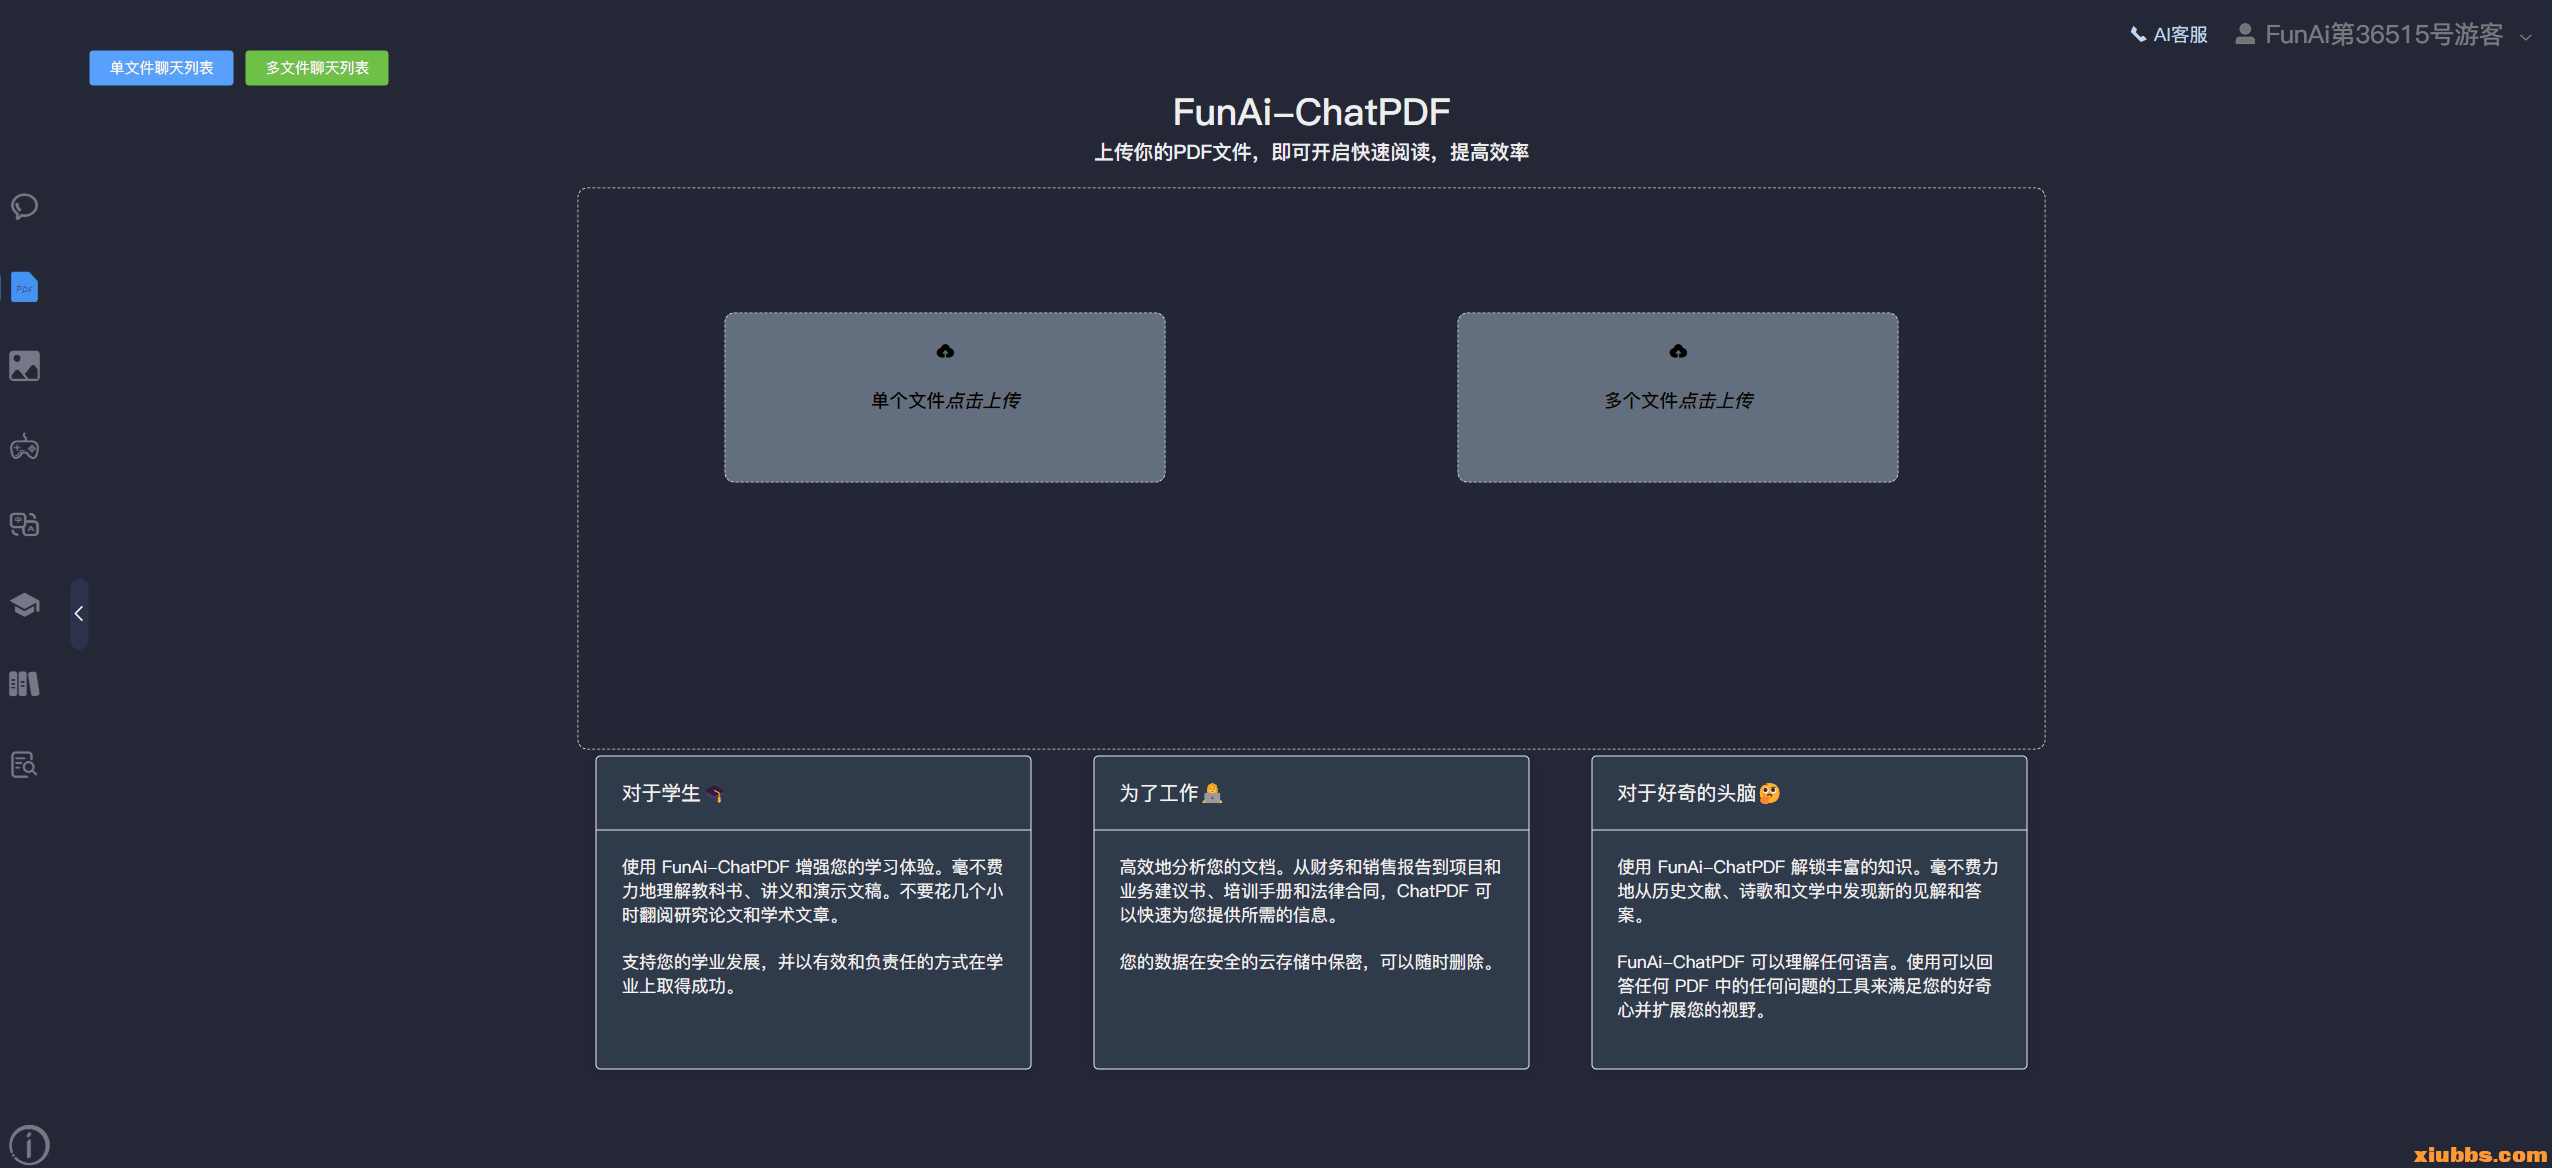
Task: Click the document search sidebar icon
Action: coord(24,765)
